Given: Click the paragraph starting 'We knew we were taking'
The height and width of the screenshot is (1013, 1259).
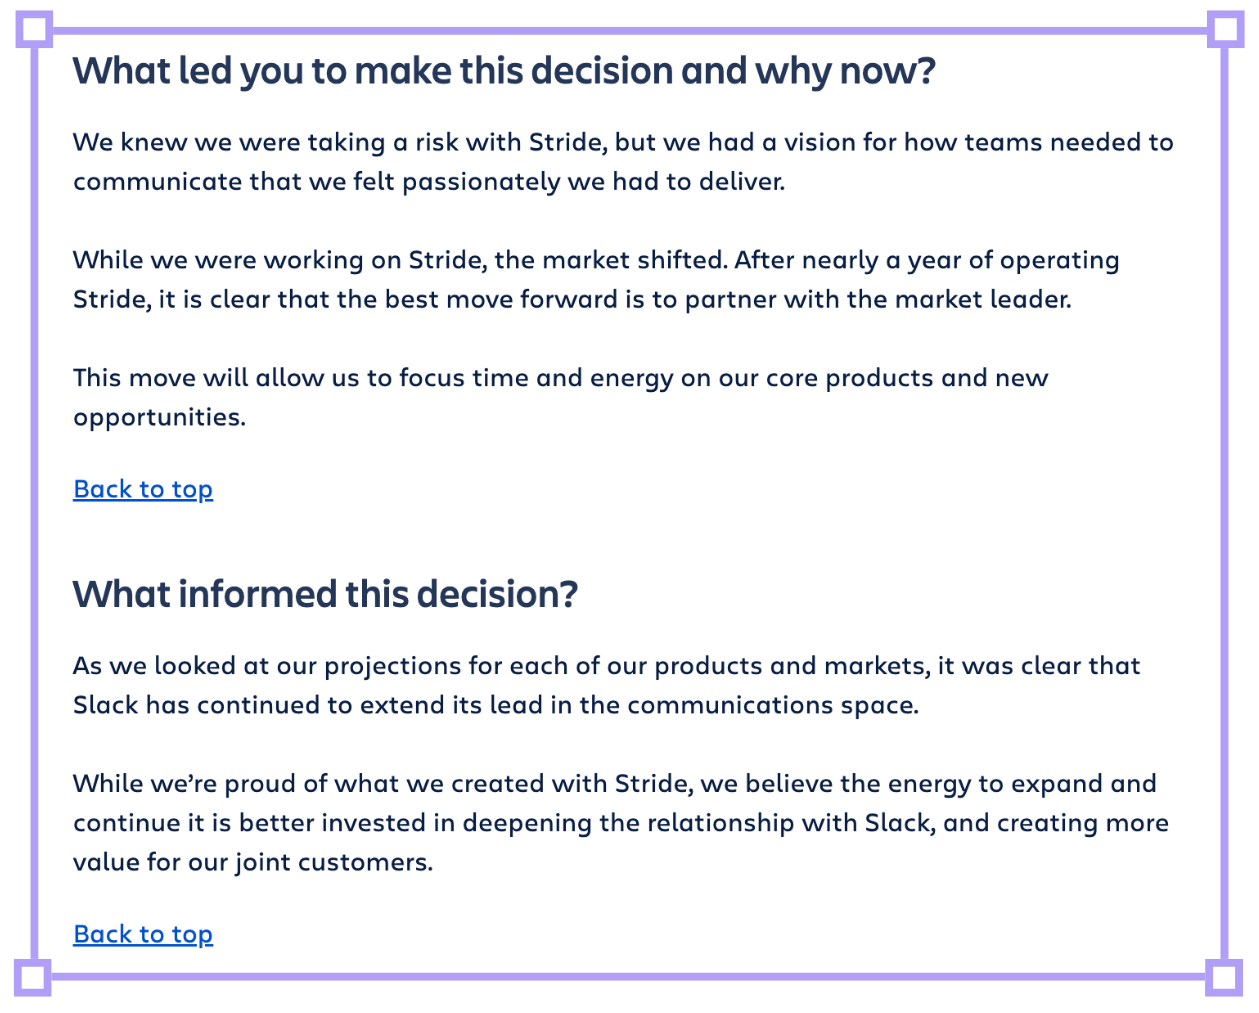Looking at the screenshot, I should click(623, 162).
